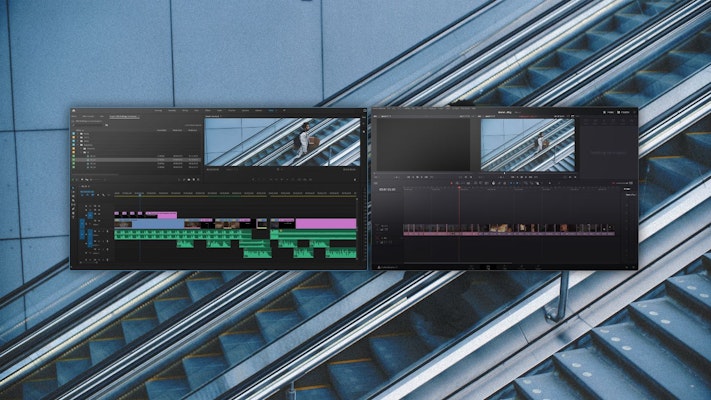Open the Inspector panel in DaVinci Resolve
Screen dimensions: 711x400
[x=622, y=114]
